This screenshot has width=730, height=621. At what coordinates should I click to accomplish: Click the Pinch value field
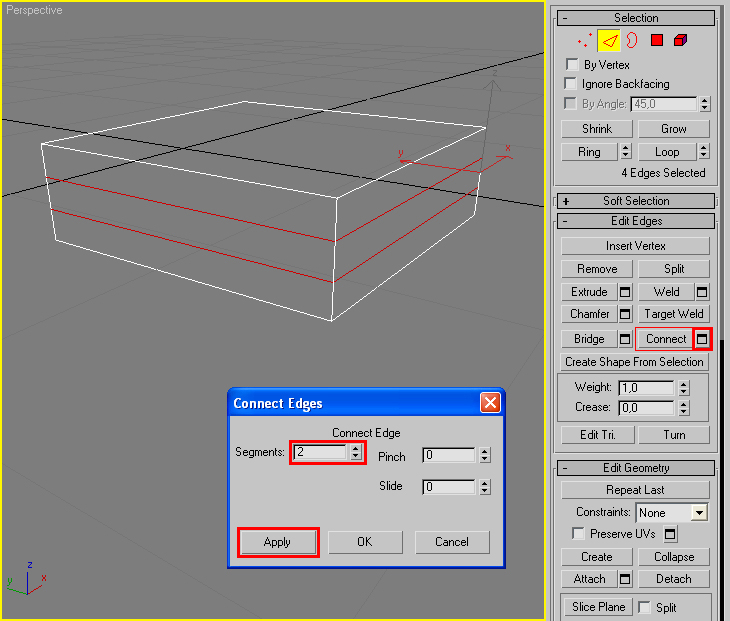(x=449, y=455)
